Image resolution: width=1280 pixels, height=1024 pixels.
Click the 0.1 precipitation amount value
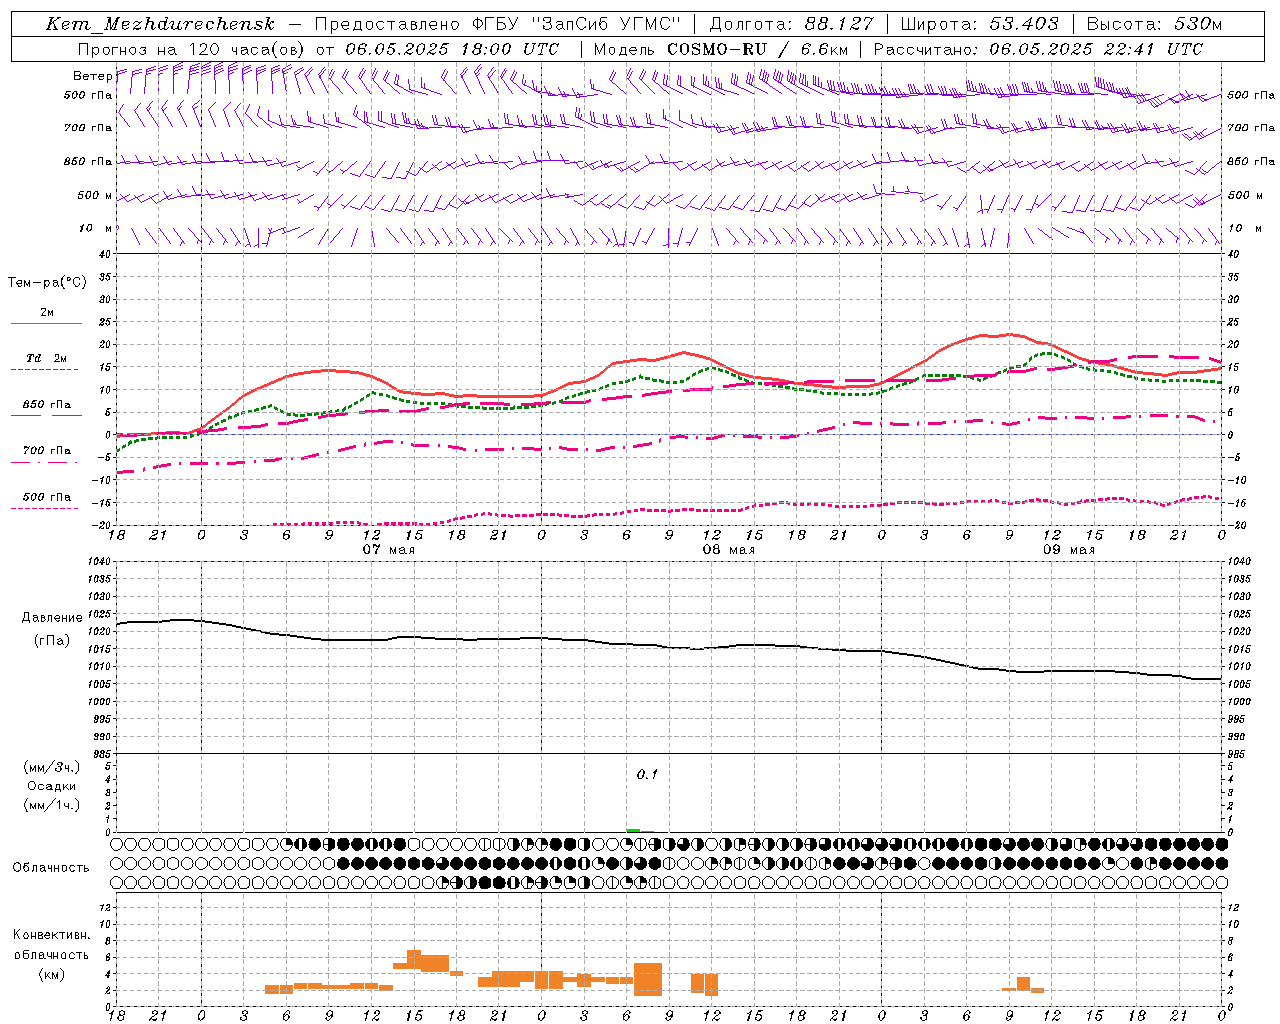[647, 775]
